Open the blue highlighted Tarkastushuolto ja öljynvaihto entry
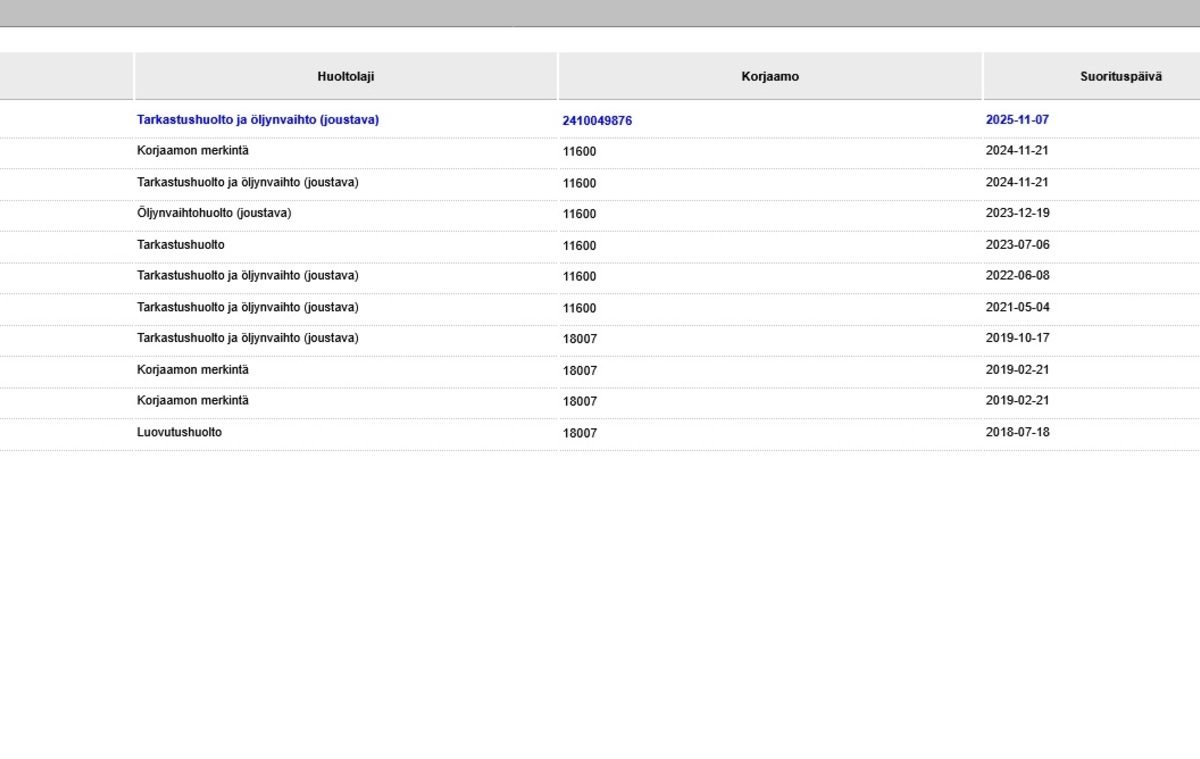 258,120
